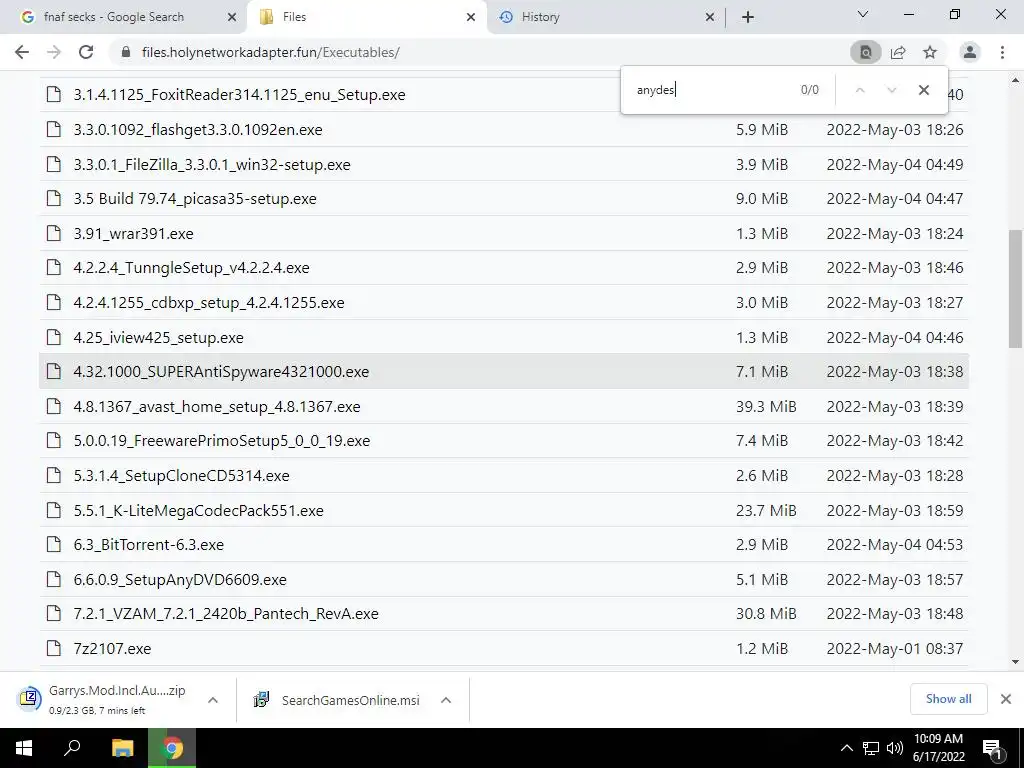Open network status tray icon
The width and height of the screenshot is (1024, 768).
pyautogui.click(x=871, y=748)
